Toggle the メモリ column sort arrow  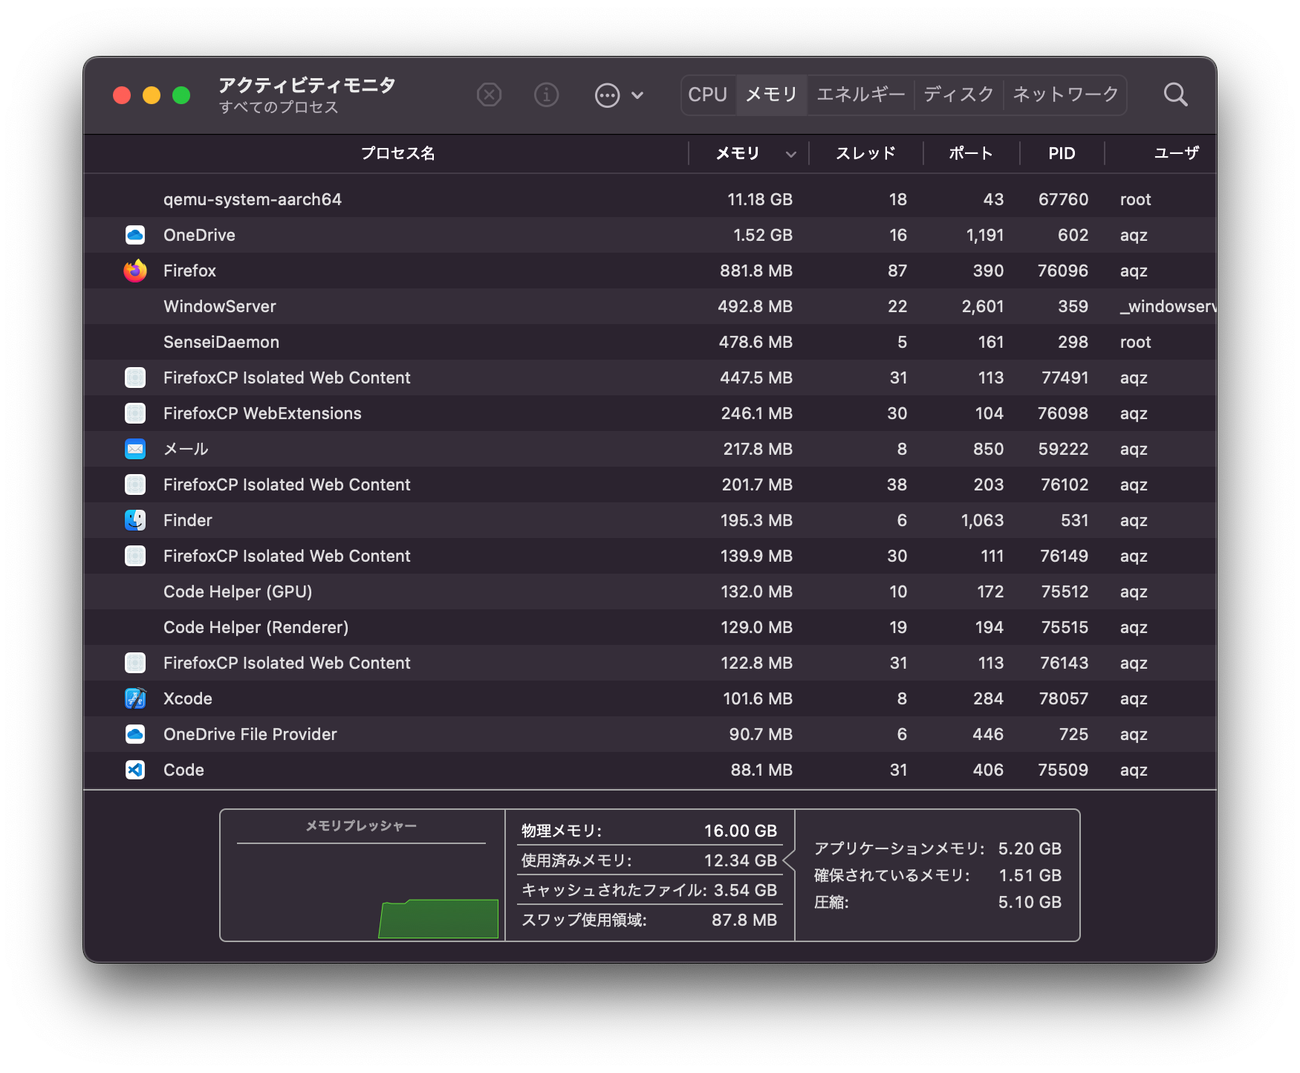(790, 154)
